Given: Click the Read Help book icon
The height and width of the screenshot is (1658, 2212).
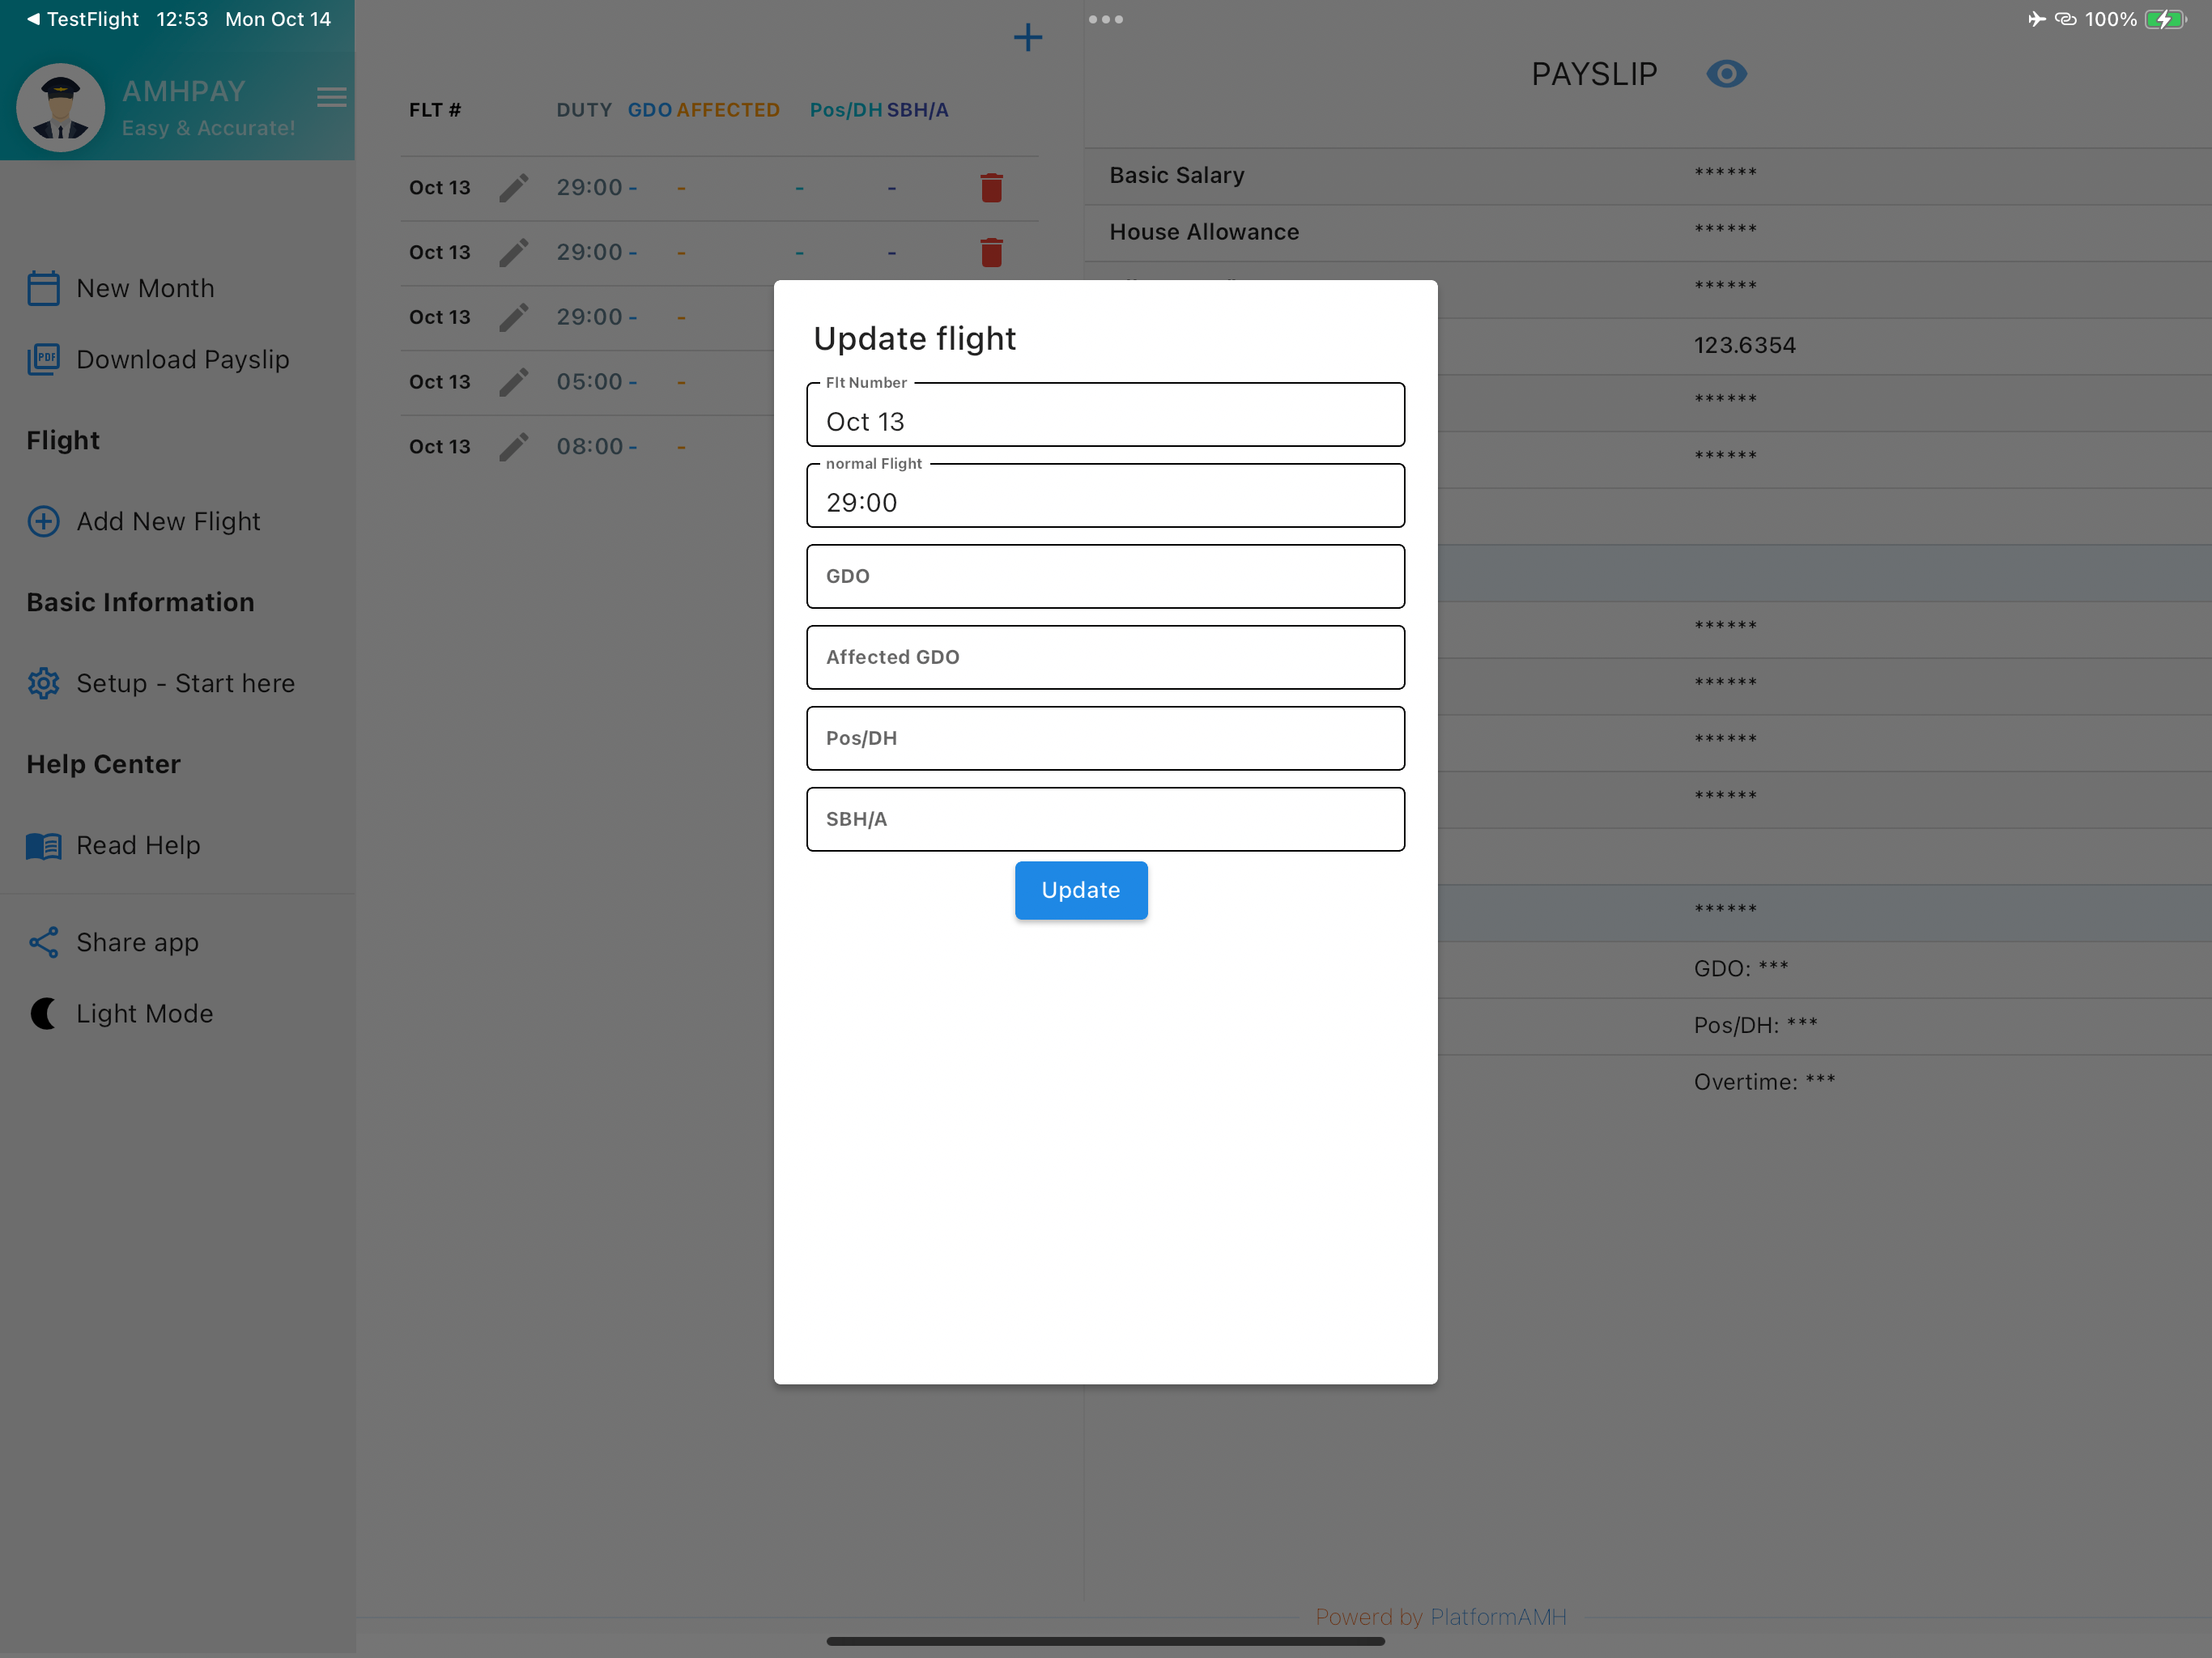Looking at the screenshot, I should click(x=43, y=846).
